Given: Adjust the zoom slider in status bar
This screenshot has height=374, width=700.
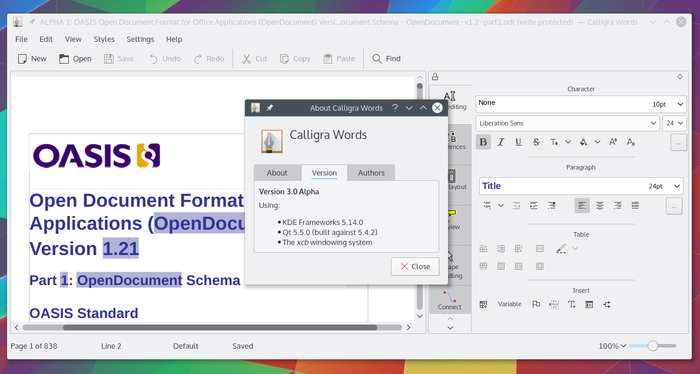Looking at the screenshot, I should [x=653, y=346].
